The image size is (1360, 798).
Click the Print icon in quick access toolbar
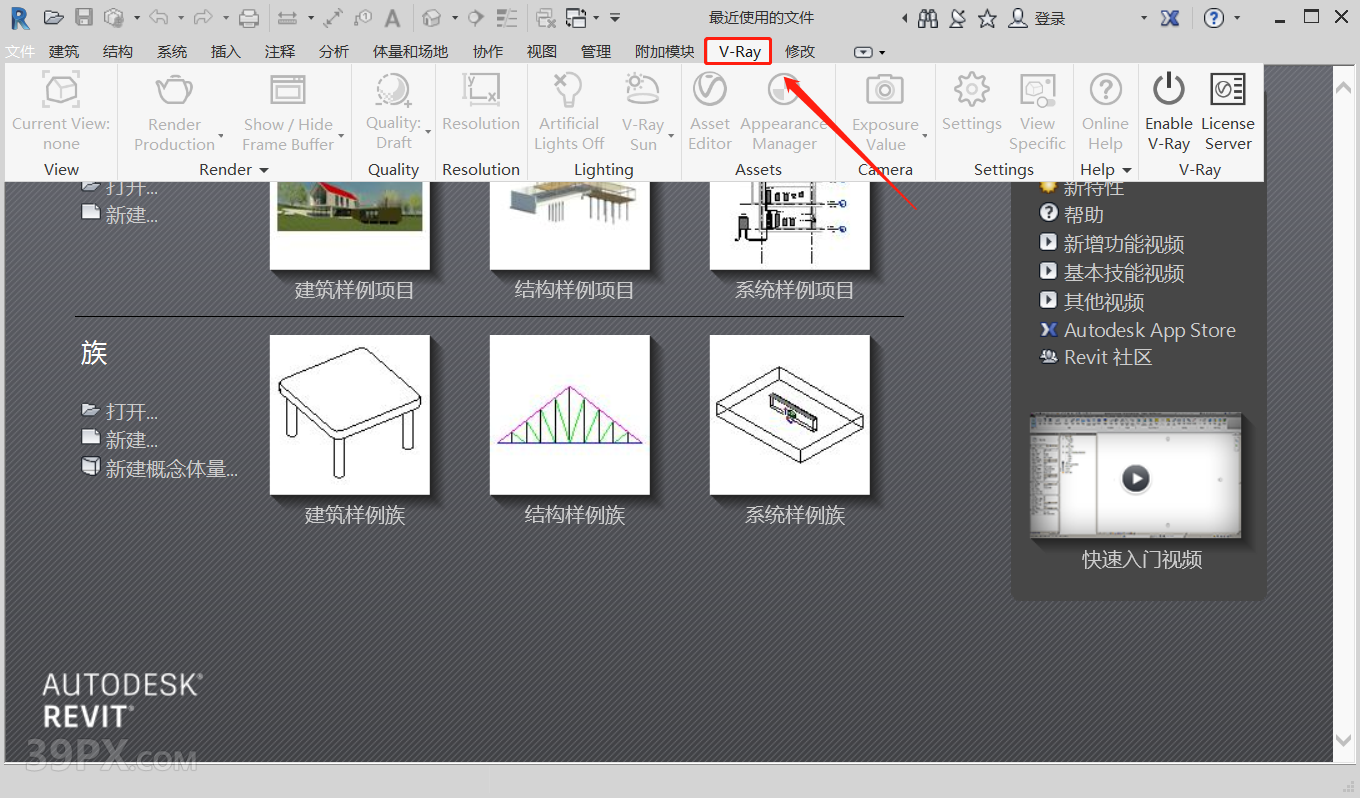tap(249, 17)
